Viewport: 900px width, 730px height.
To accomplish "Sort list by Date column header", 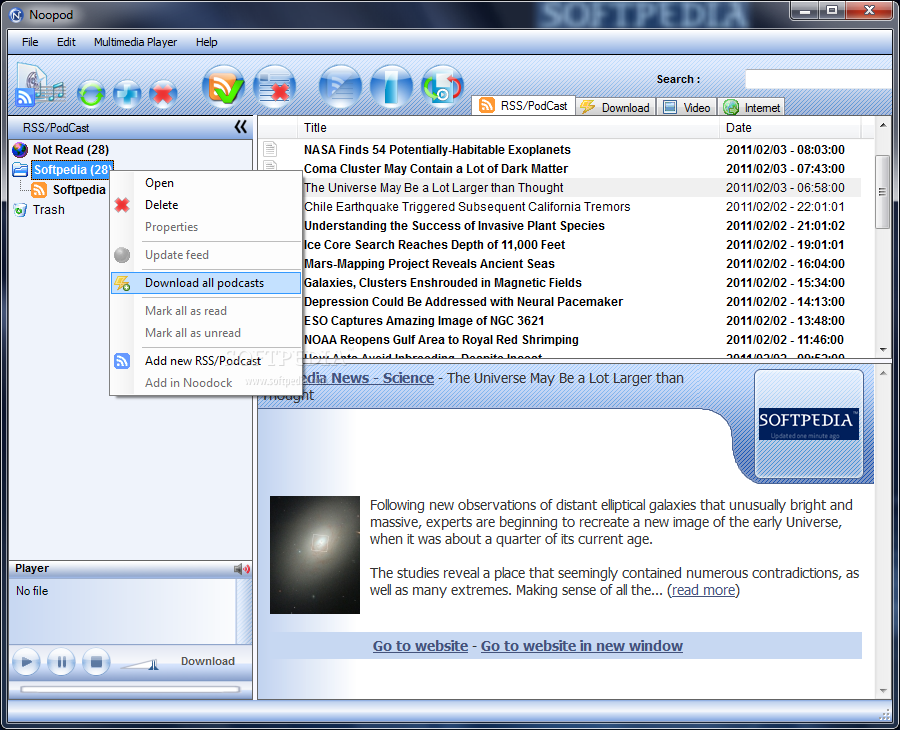I will tap(790, 127).
